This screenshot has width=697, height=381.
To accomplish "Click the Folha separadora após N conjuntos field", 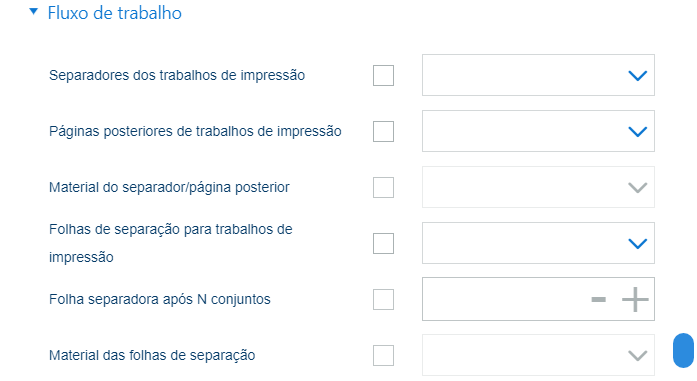I will pyautogui.click(x=538, y=299).
